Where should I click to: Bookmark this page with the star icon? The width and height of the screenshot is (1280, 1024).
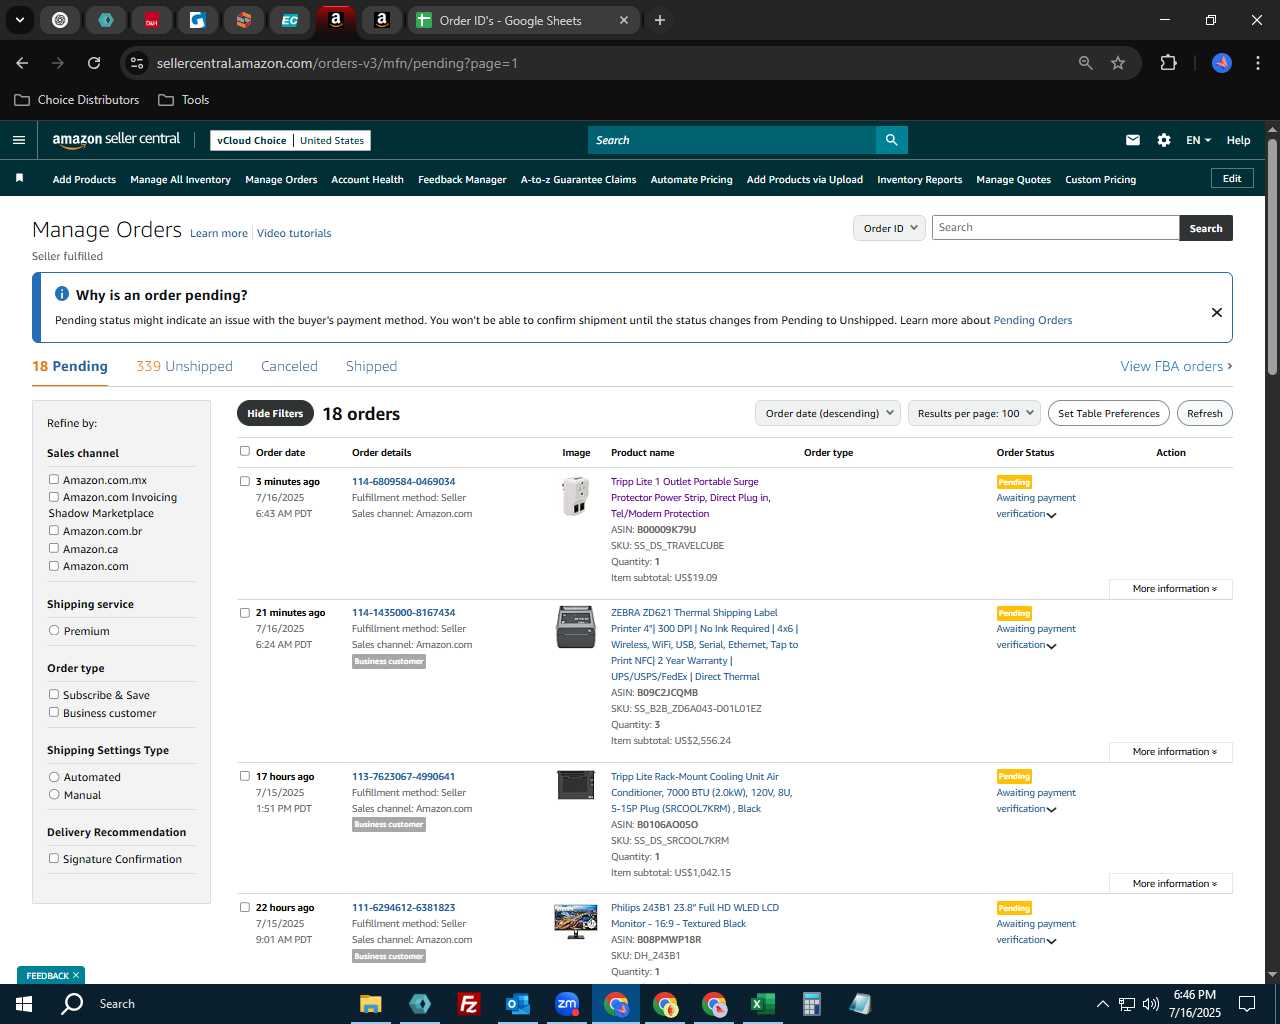click(x=1118, y=63)
